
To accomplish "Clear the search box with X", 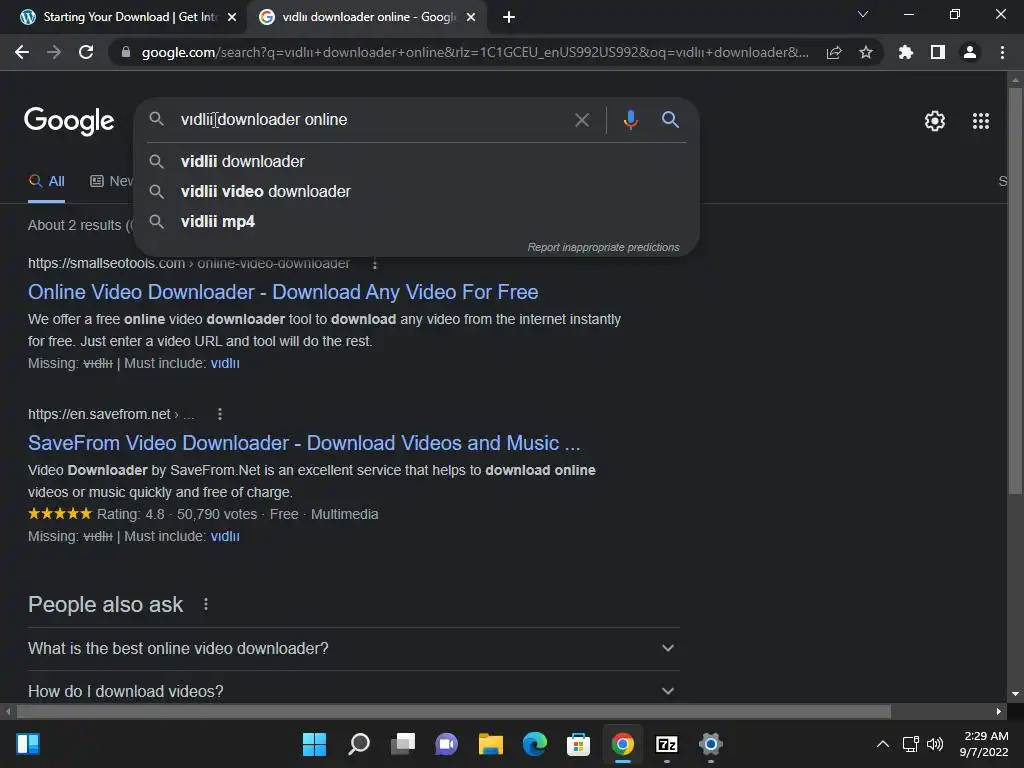I will [x=582, y=120].
